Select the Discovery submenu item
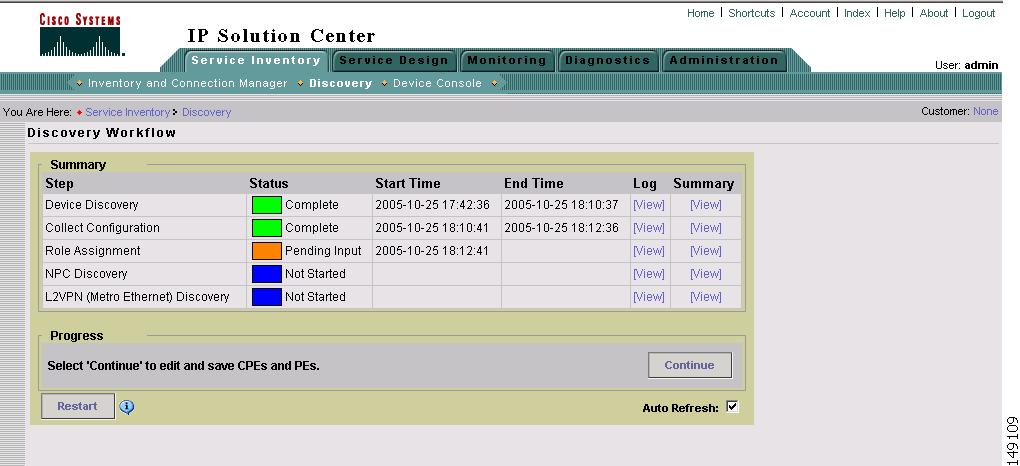The width and height of the screenshot is (1020, 466). pos(340,83)
